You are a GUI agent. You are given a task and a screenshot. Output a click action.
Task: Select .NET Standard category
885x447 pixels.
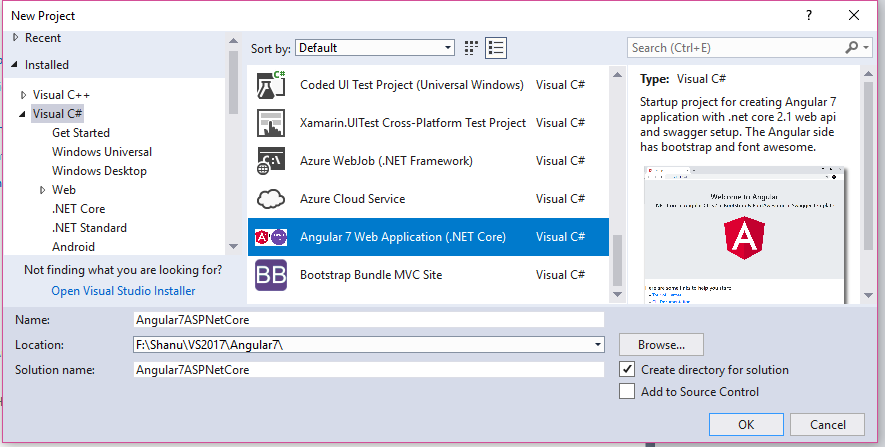(x=89, y=228)
